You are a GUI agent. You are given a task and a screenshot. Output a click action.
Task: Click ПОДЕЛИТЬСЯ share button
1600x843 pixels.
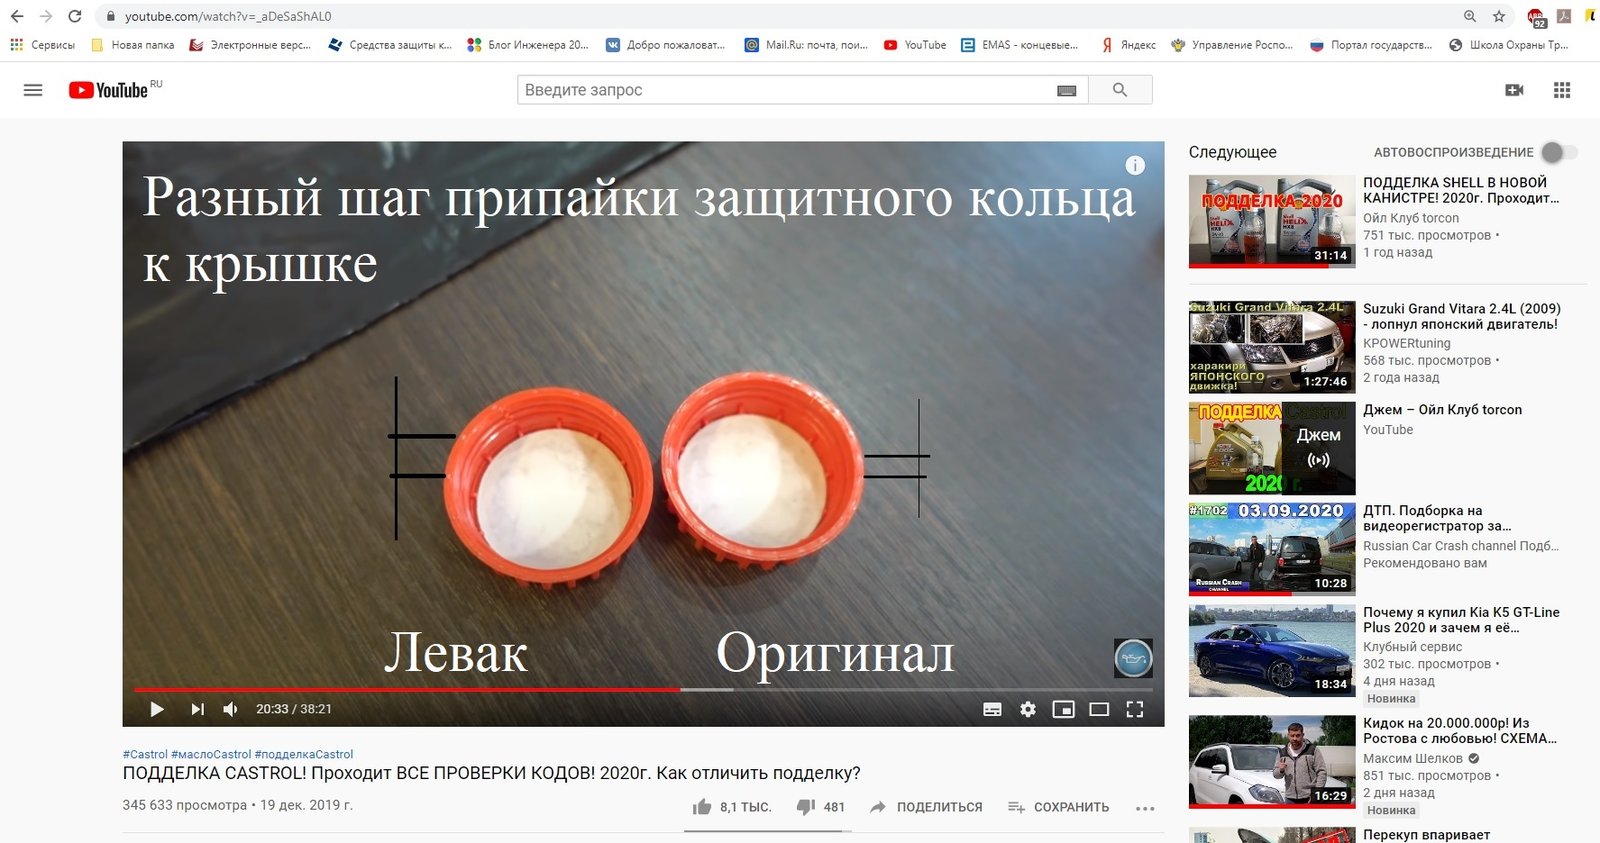pos(926,807)
